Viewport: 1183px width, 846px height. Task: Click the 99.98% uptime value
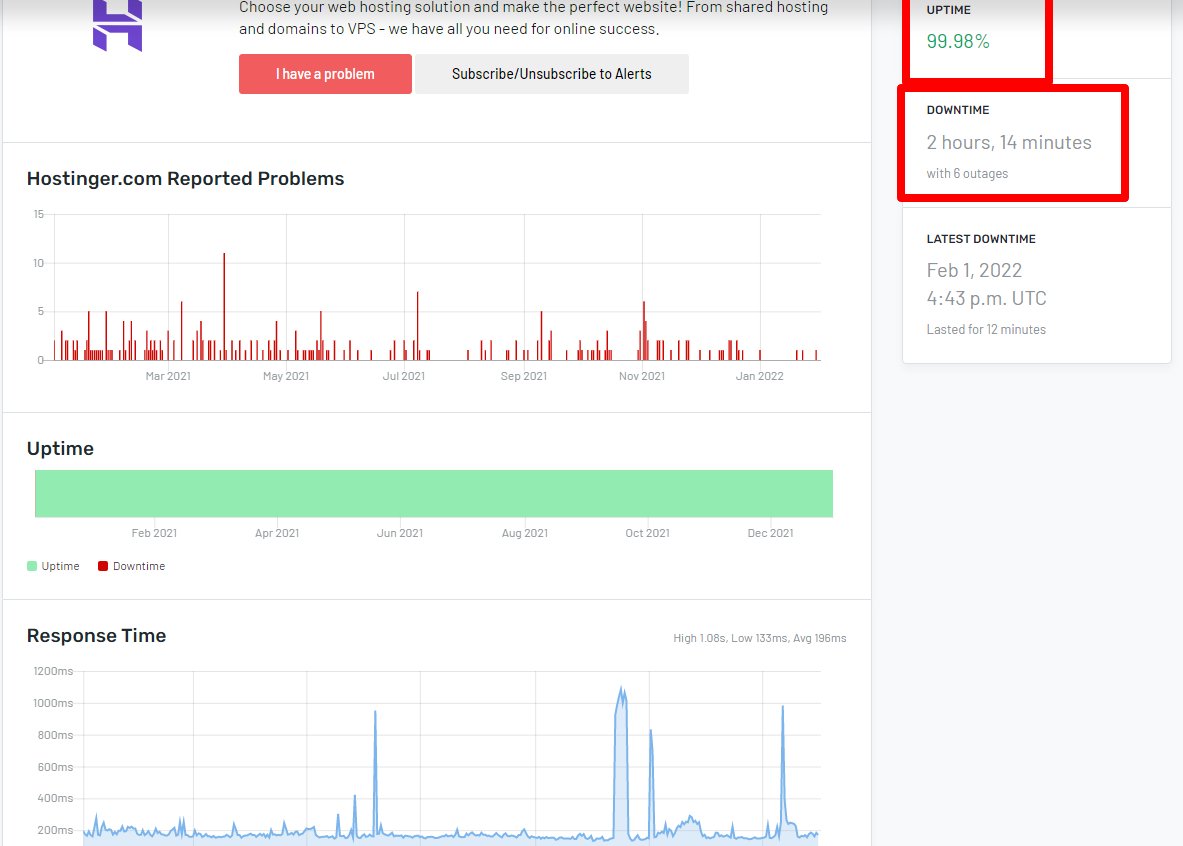958,42
